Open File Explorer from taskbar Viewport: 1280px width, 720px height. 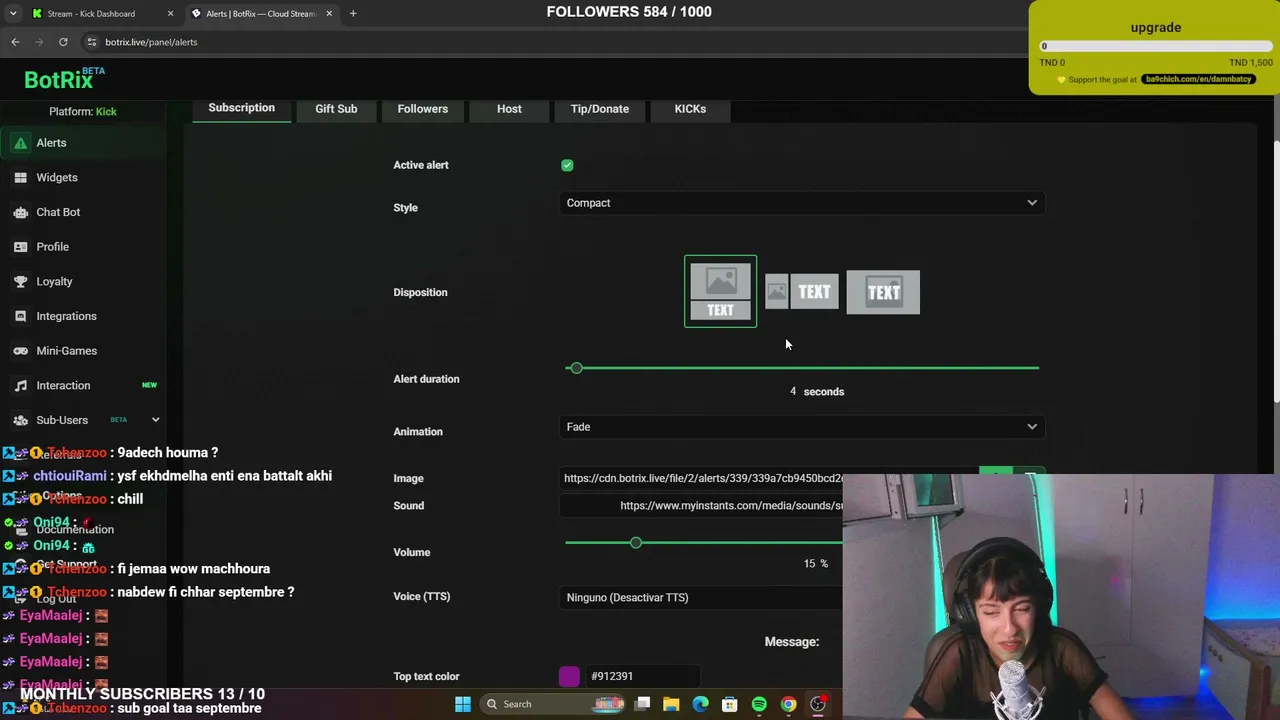tap(671, 704)
